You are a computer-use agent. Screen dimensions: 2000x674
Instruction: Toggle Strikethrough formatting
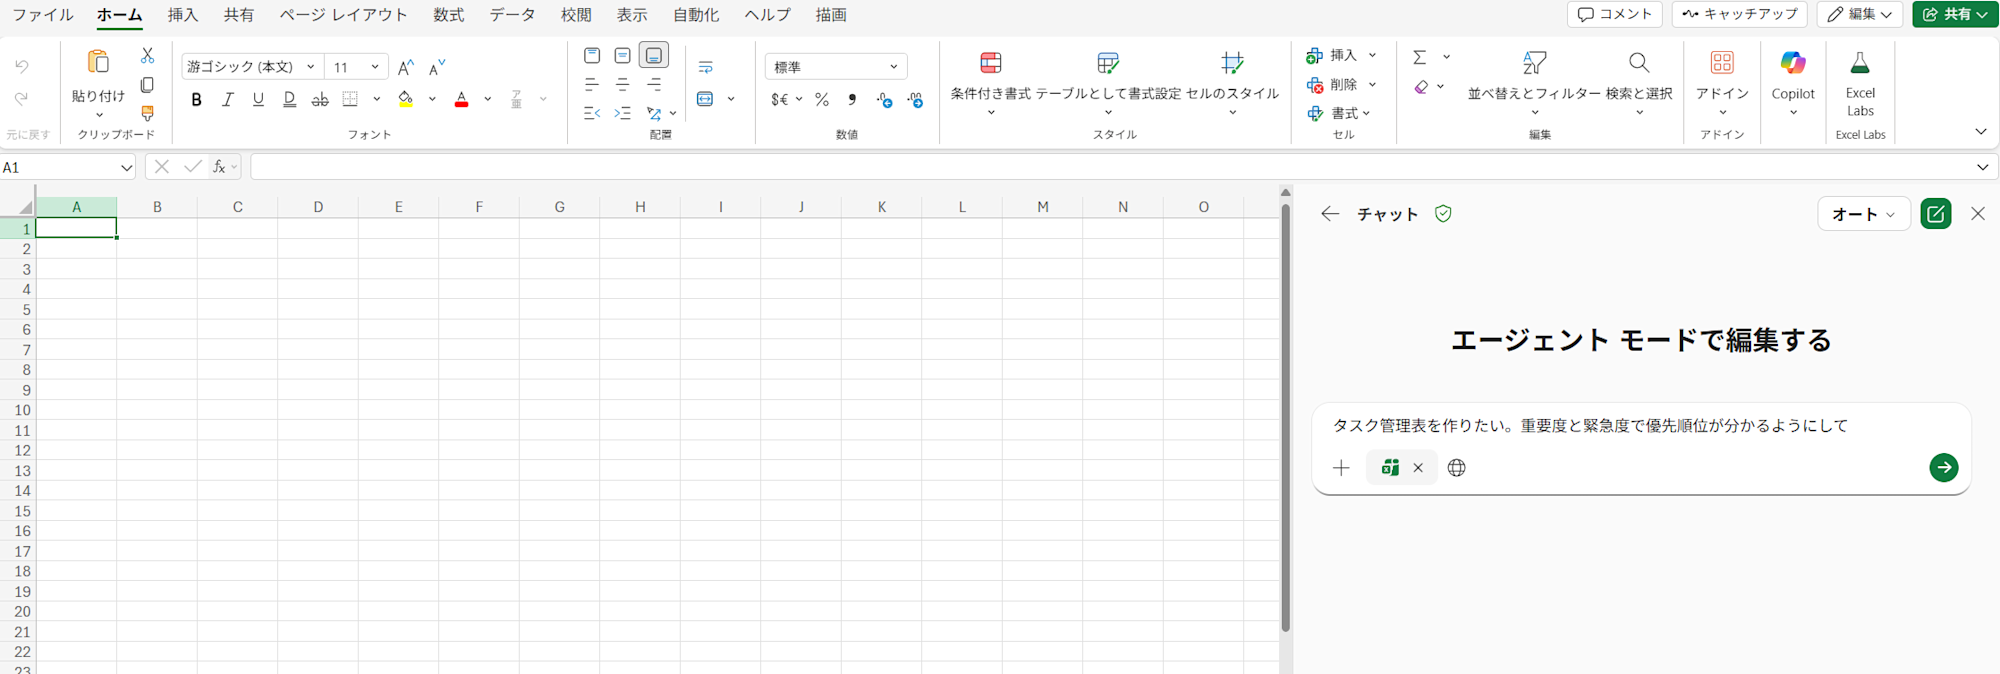tap(320, 99)
